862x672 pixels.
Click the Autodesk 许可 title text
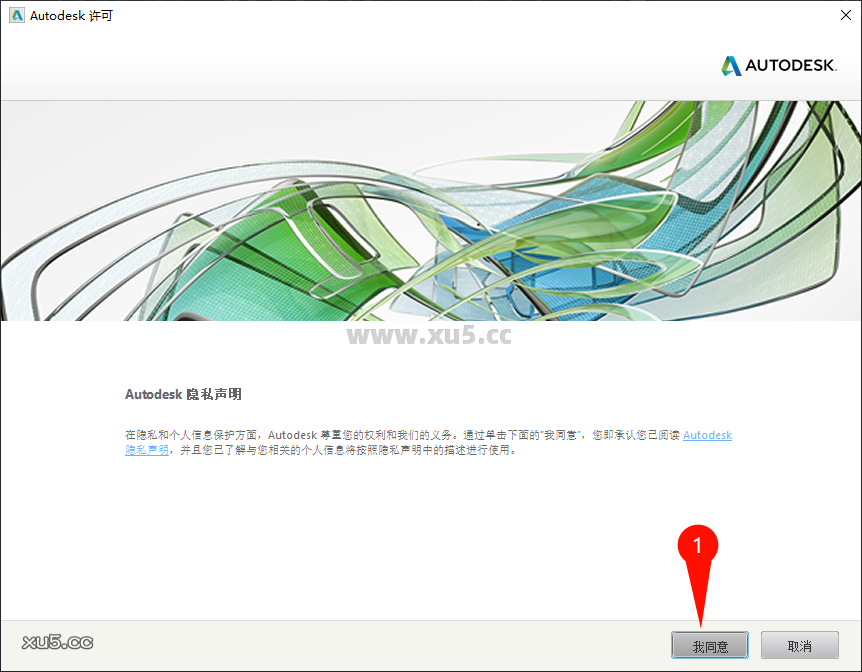click(x=70, y=15)
